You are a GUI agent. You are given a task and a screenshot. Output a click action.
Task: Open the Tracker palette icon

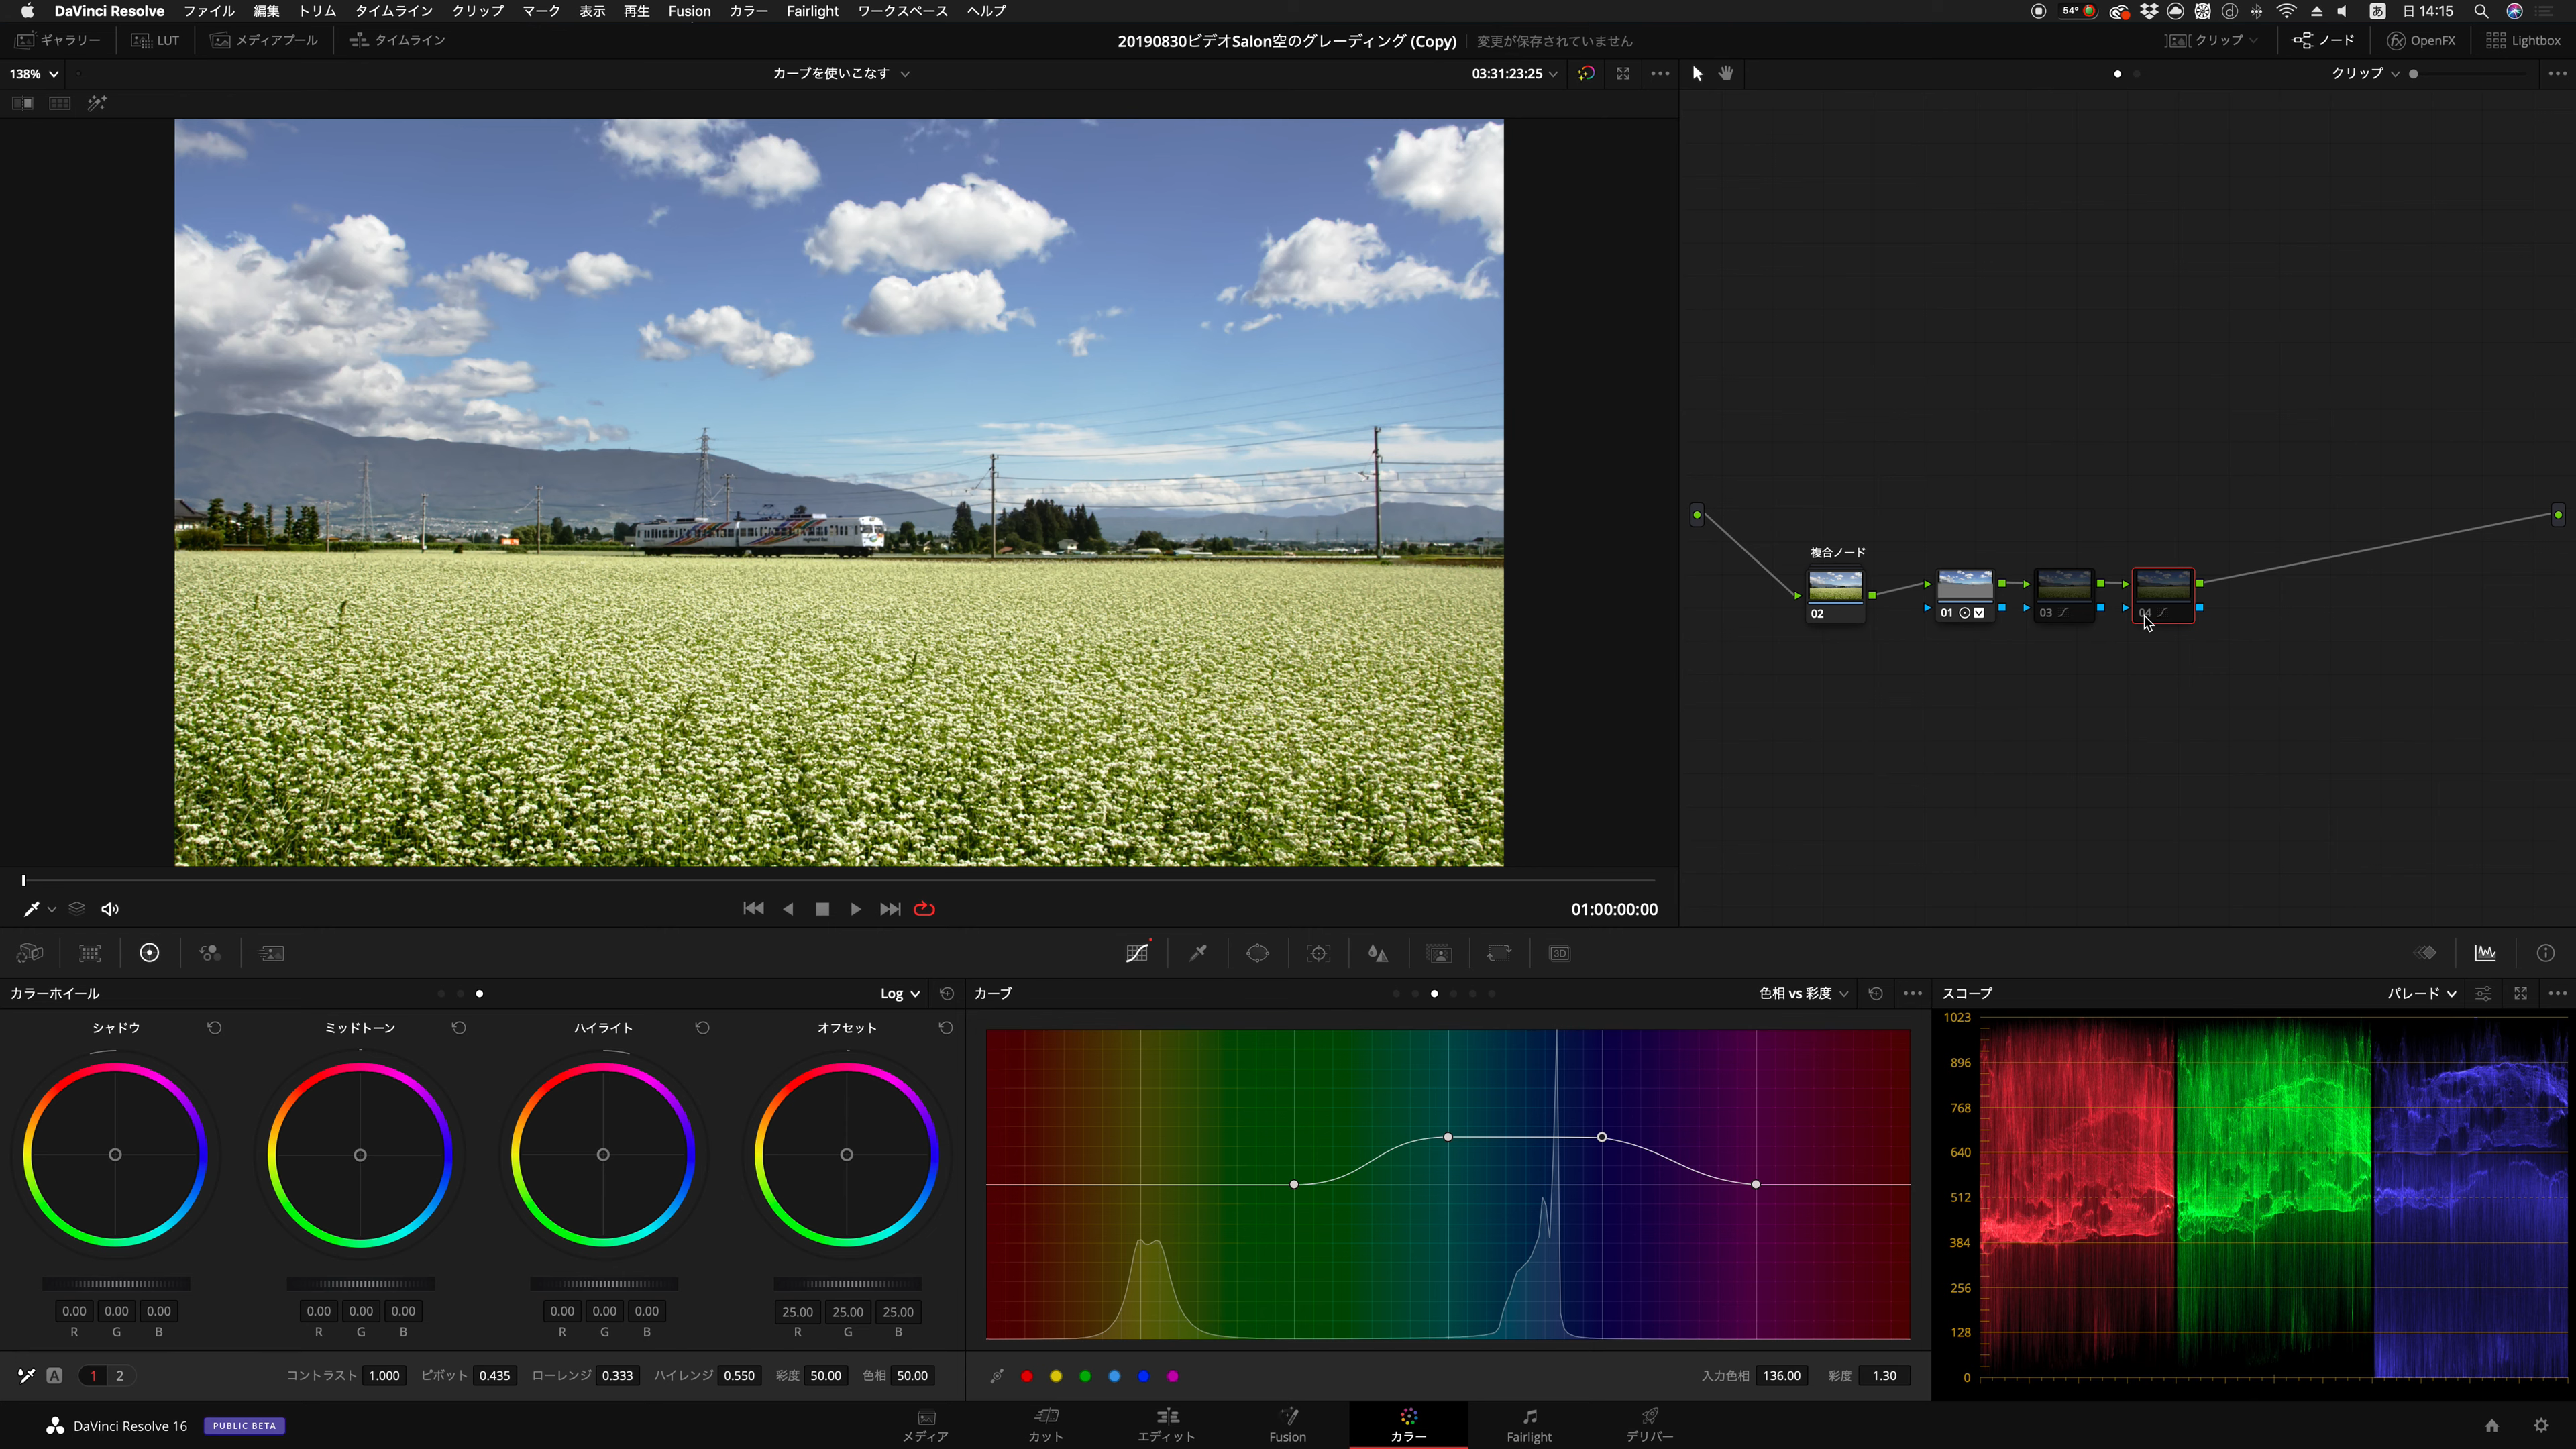[x=1318, y=953]
